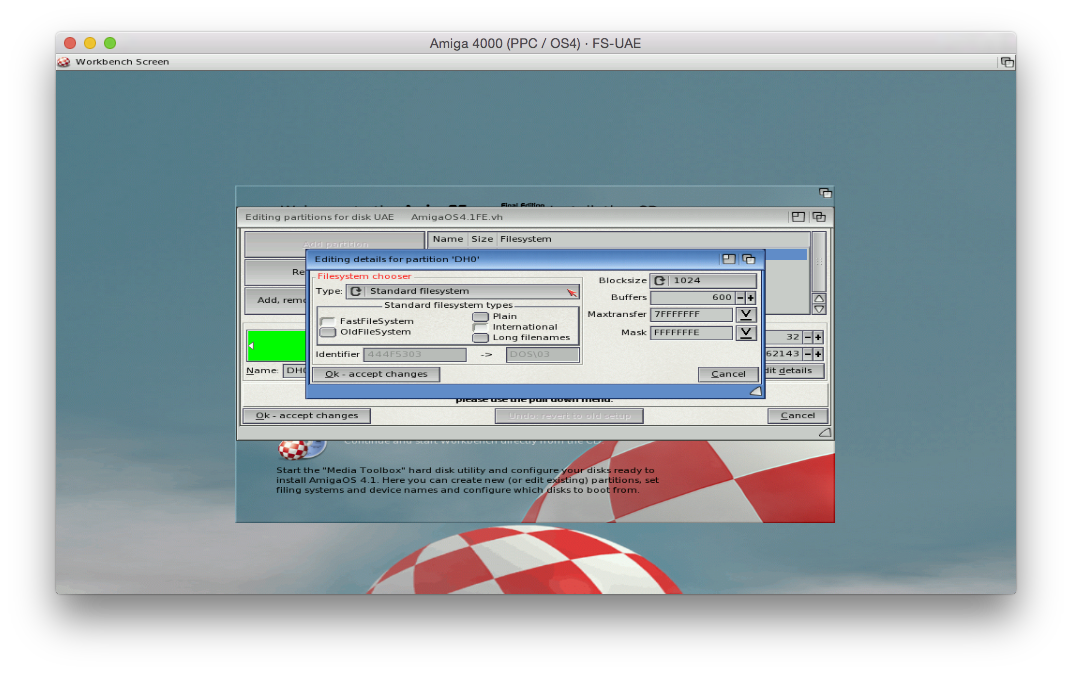This screenshot has width=1072, height=674.
Task: Select the Plain filesystem option
Action: click(x=481, y=316)
